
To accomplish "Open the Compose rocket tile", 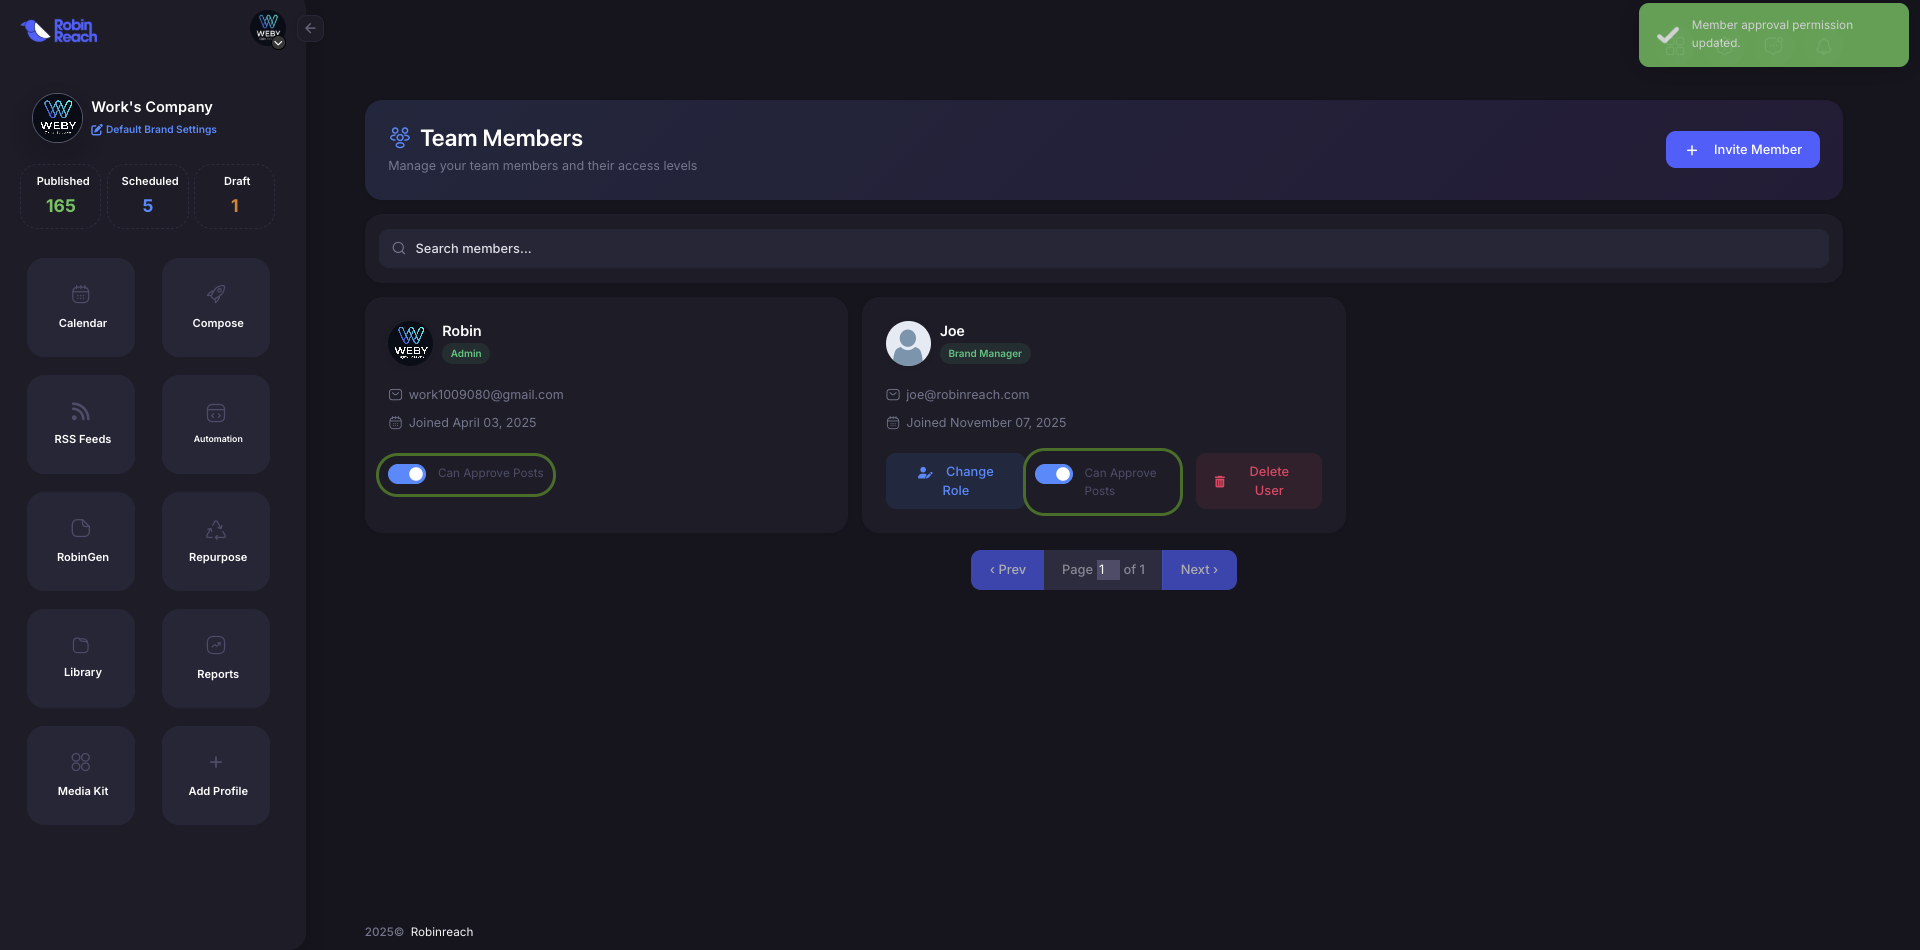I will pyautogui.click(x=216, y=307).
